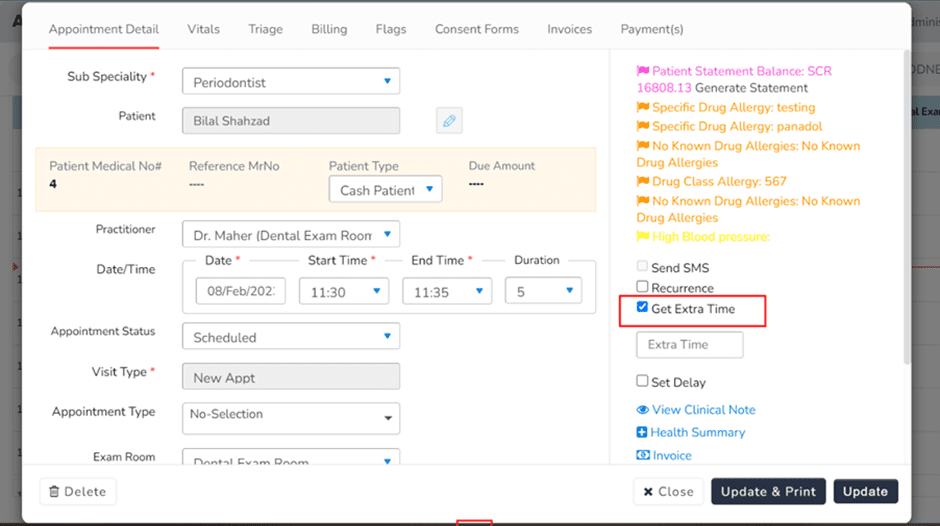Enable the Send SMS checkbox
Image resolution: width=940 pixels, height=526 pixels.
(x=642, y=266)
